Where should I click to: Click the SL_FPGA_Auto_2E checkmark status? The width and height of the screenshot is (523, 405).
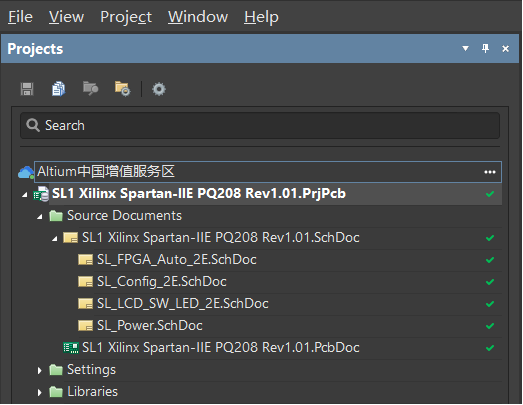tap(490, 260)
